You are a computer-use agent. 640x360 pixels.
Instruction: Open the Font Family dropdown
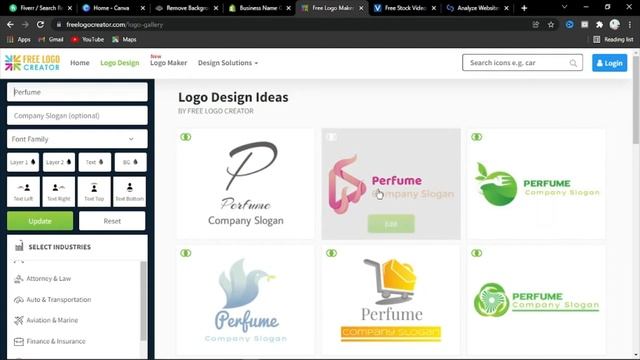click(x=77, y=139)
